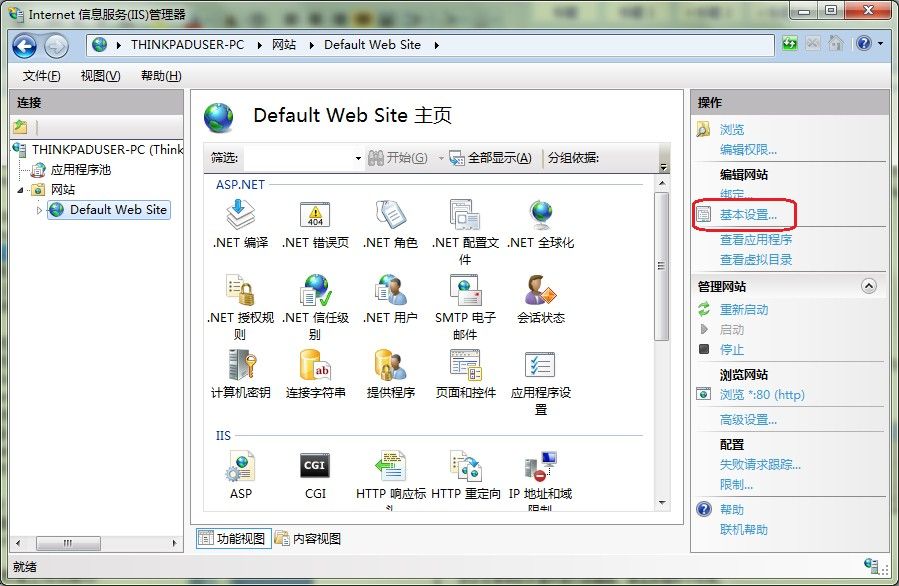
Task: Open the .NET 信任级别 feature icon
Action: pos(315,289)
